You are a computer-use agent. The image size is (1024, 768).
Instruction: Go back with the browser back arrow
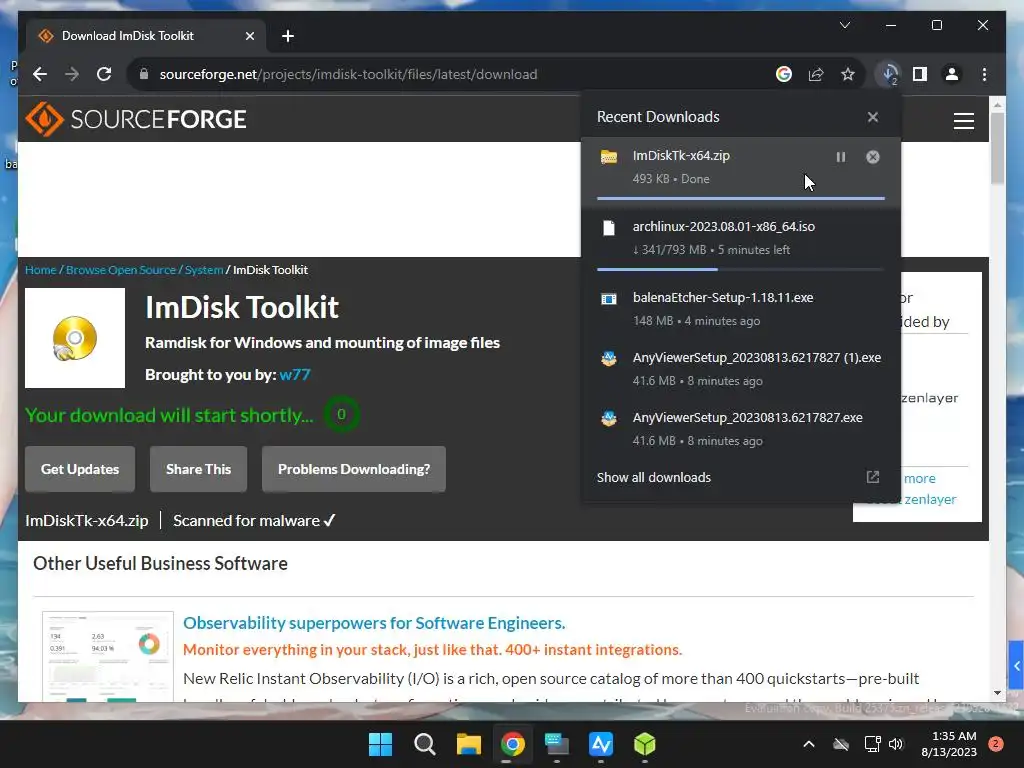coord(40,74)
